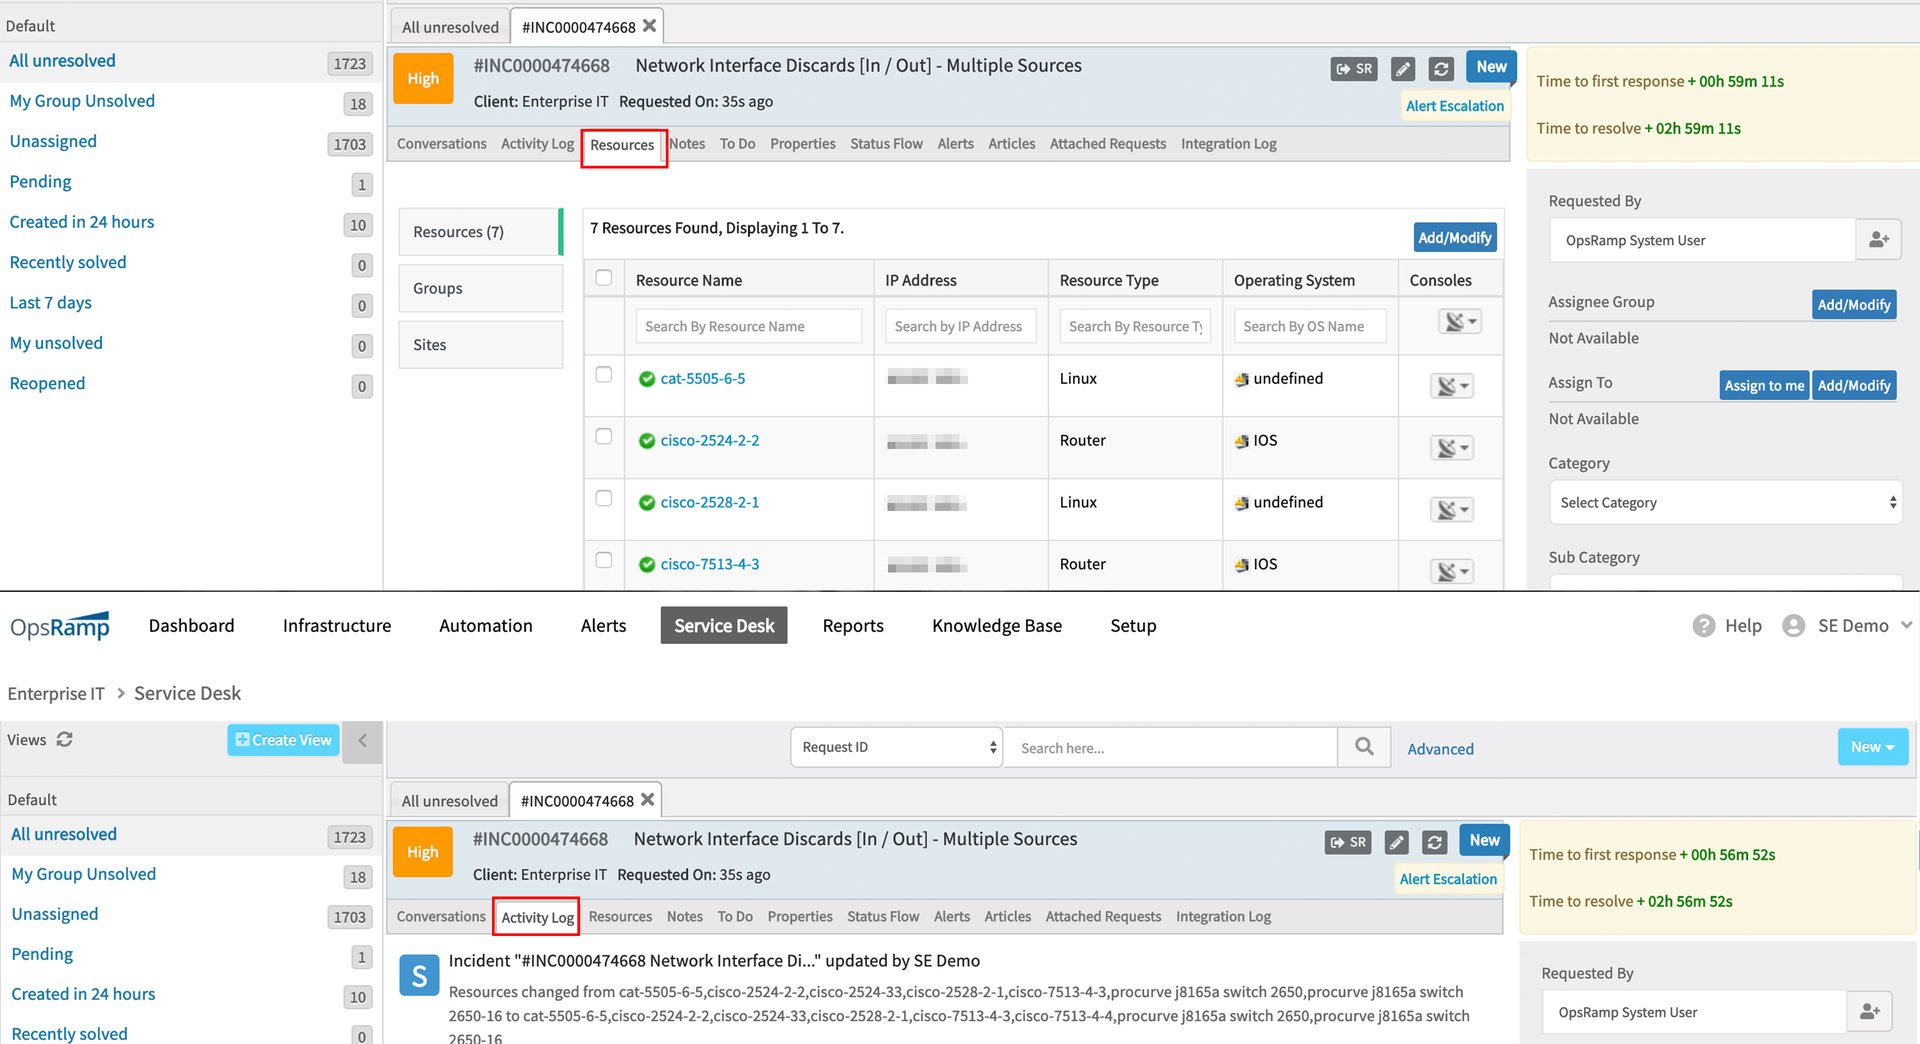Select the checkbox for cisco-2524-2-2
1920x1044 pixels.
click(604, 436)
